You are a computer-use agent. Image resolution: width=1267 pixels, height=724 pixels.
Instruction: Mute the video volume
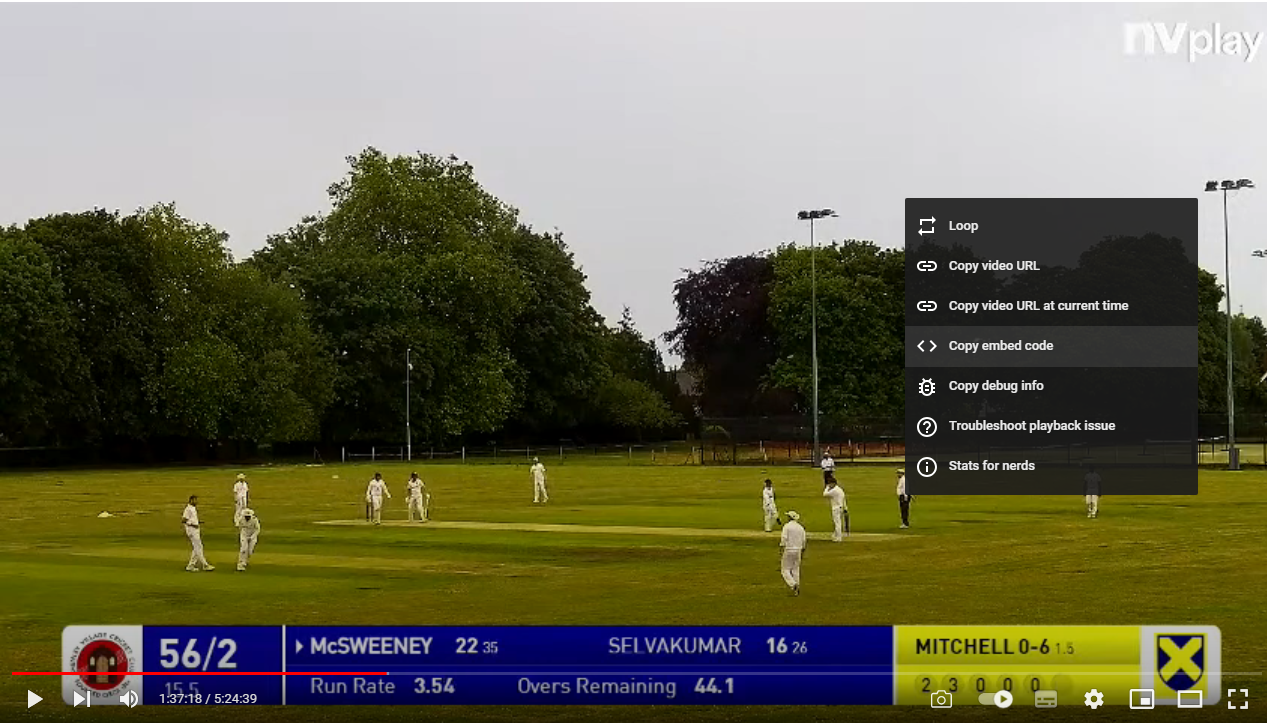[129, 699]
